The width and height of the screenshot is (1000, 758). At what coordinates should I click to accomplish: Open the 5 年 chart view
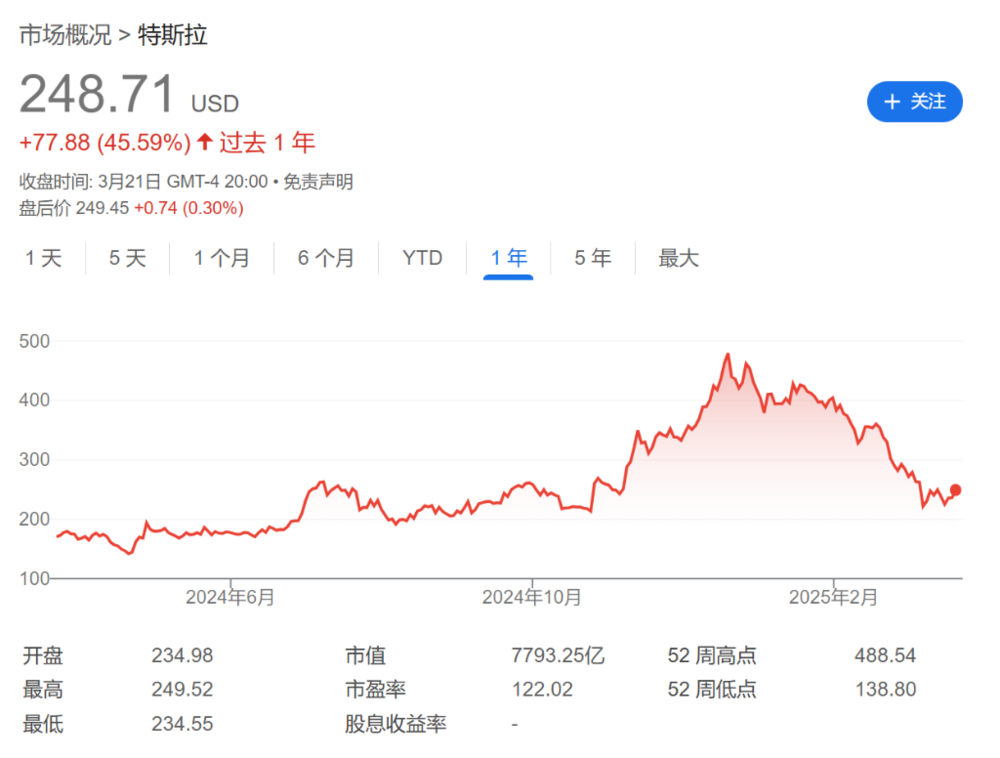click(x=593, y=257)
